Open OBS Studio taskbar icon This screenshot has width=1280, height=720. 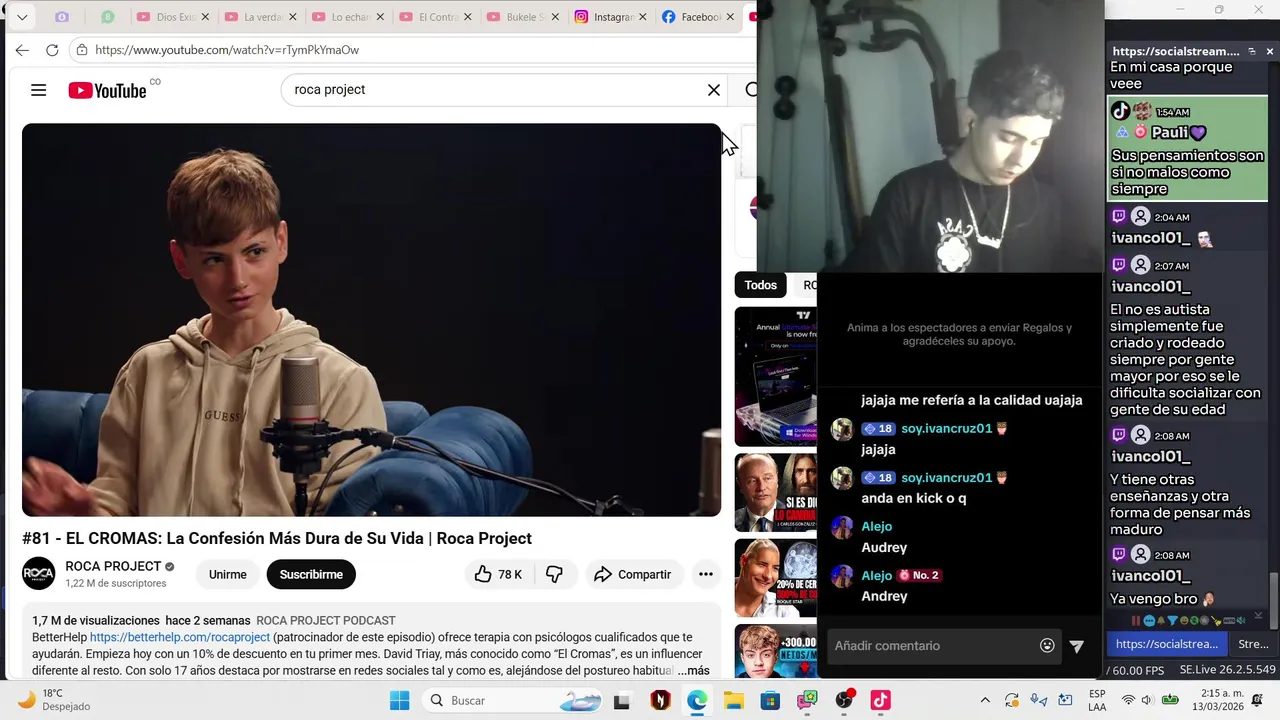(844, 700)
